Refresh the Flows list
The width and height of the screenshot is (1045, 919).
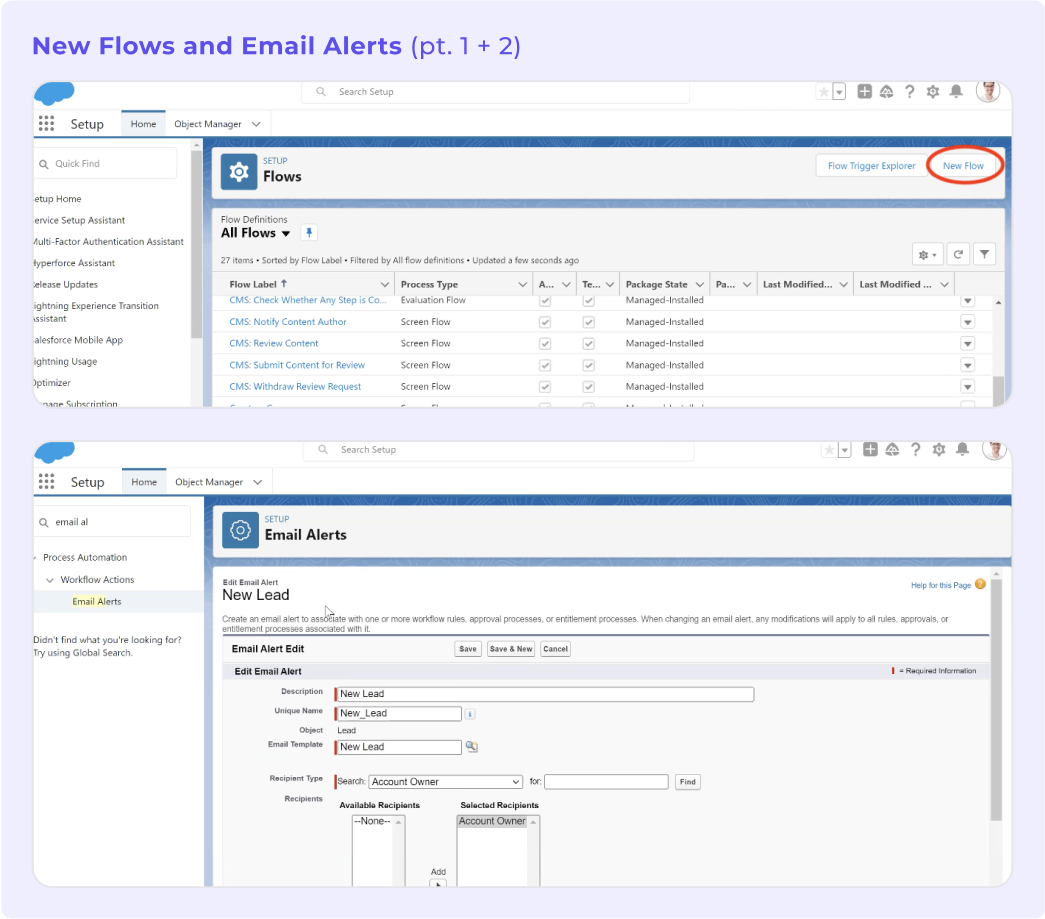tap(958, 254)
